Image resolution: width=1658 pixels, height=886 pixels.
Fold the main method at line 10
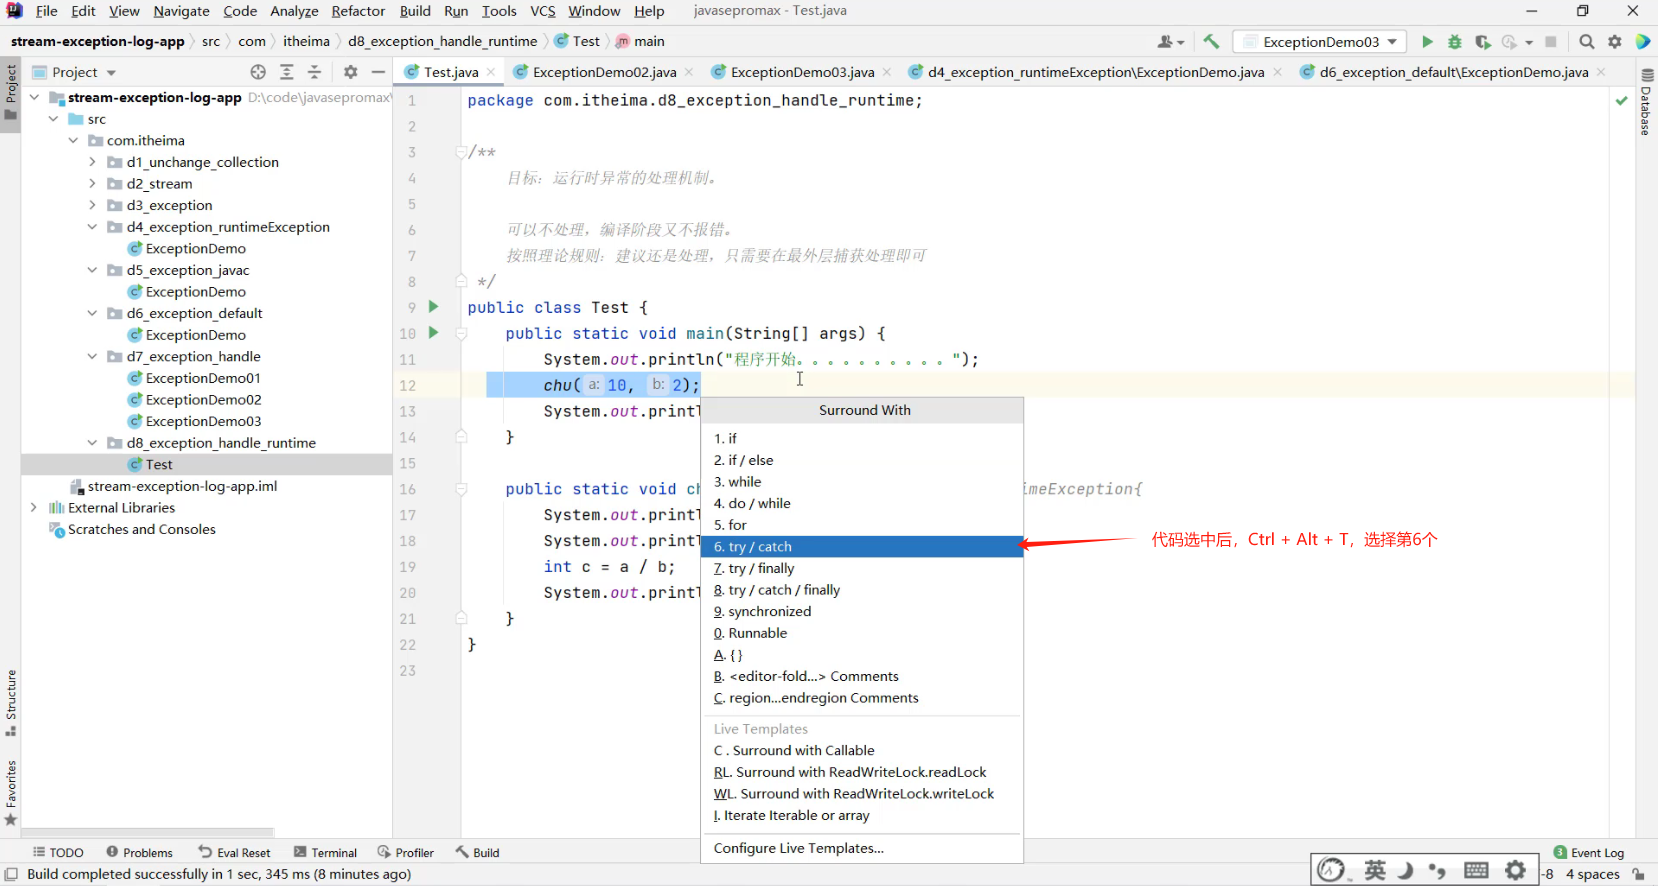tap(461, 333)
